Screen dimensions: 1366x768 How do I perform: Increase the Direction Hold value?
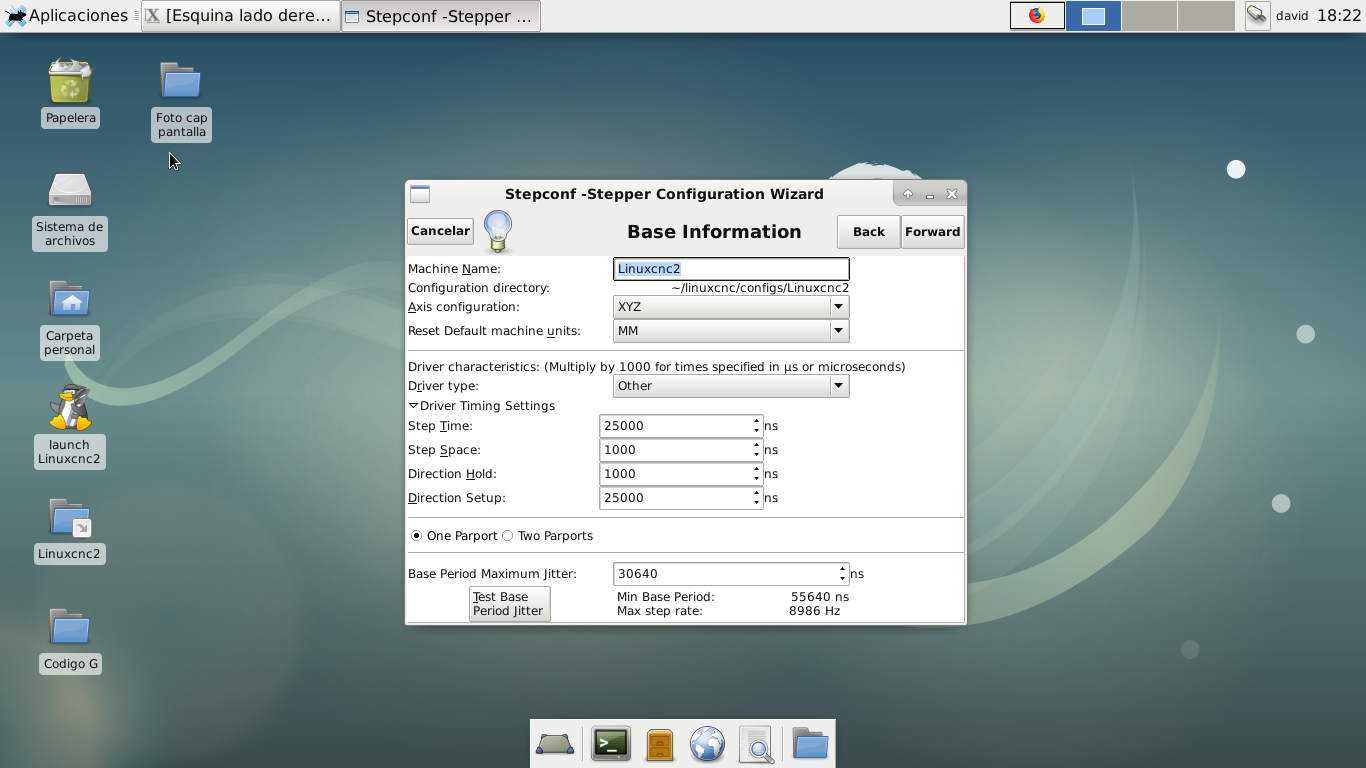tap(756, 469)
